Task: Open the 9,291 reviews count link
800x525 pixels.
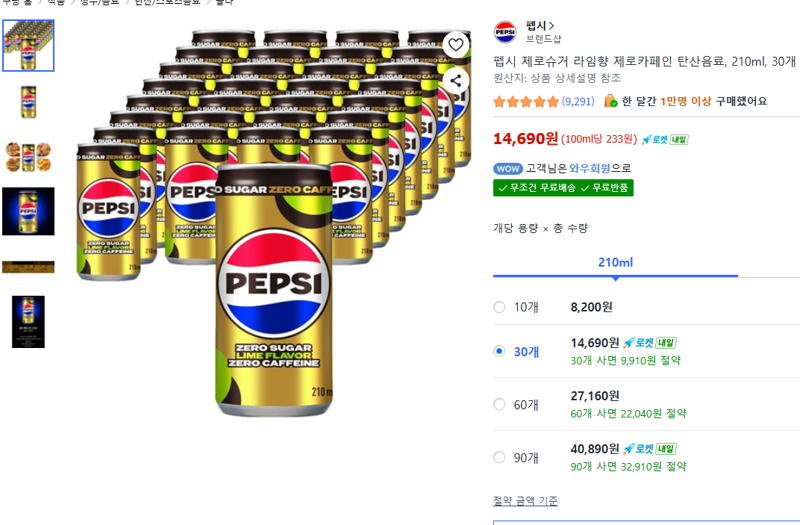Action: (578, 102)
